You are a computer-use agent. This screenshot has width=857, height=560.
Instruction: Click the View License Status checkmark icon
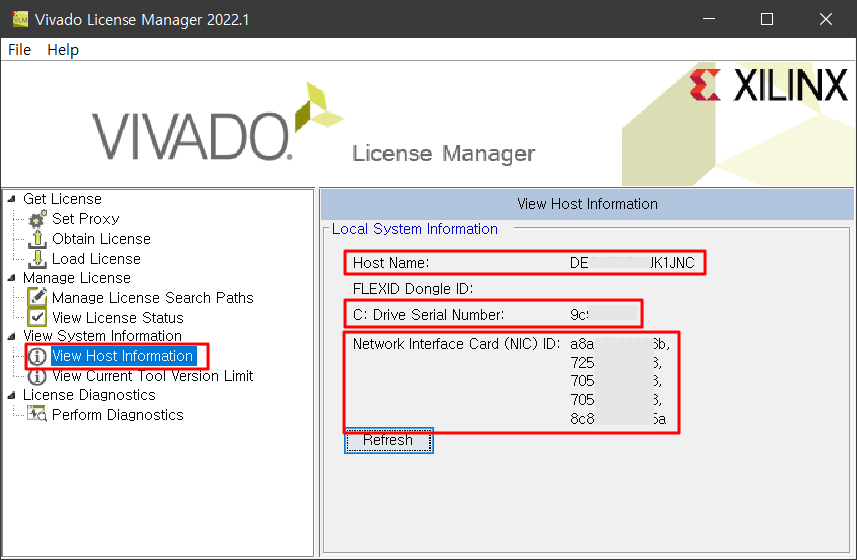click(37, 317)
